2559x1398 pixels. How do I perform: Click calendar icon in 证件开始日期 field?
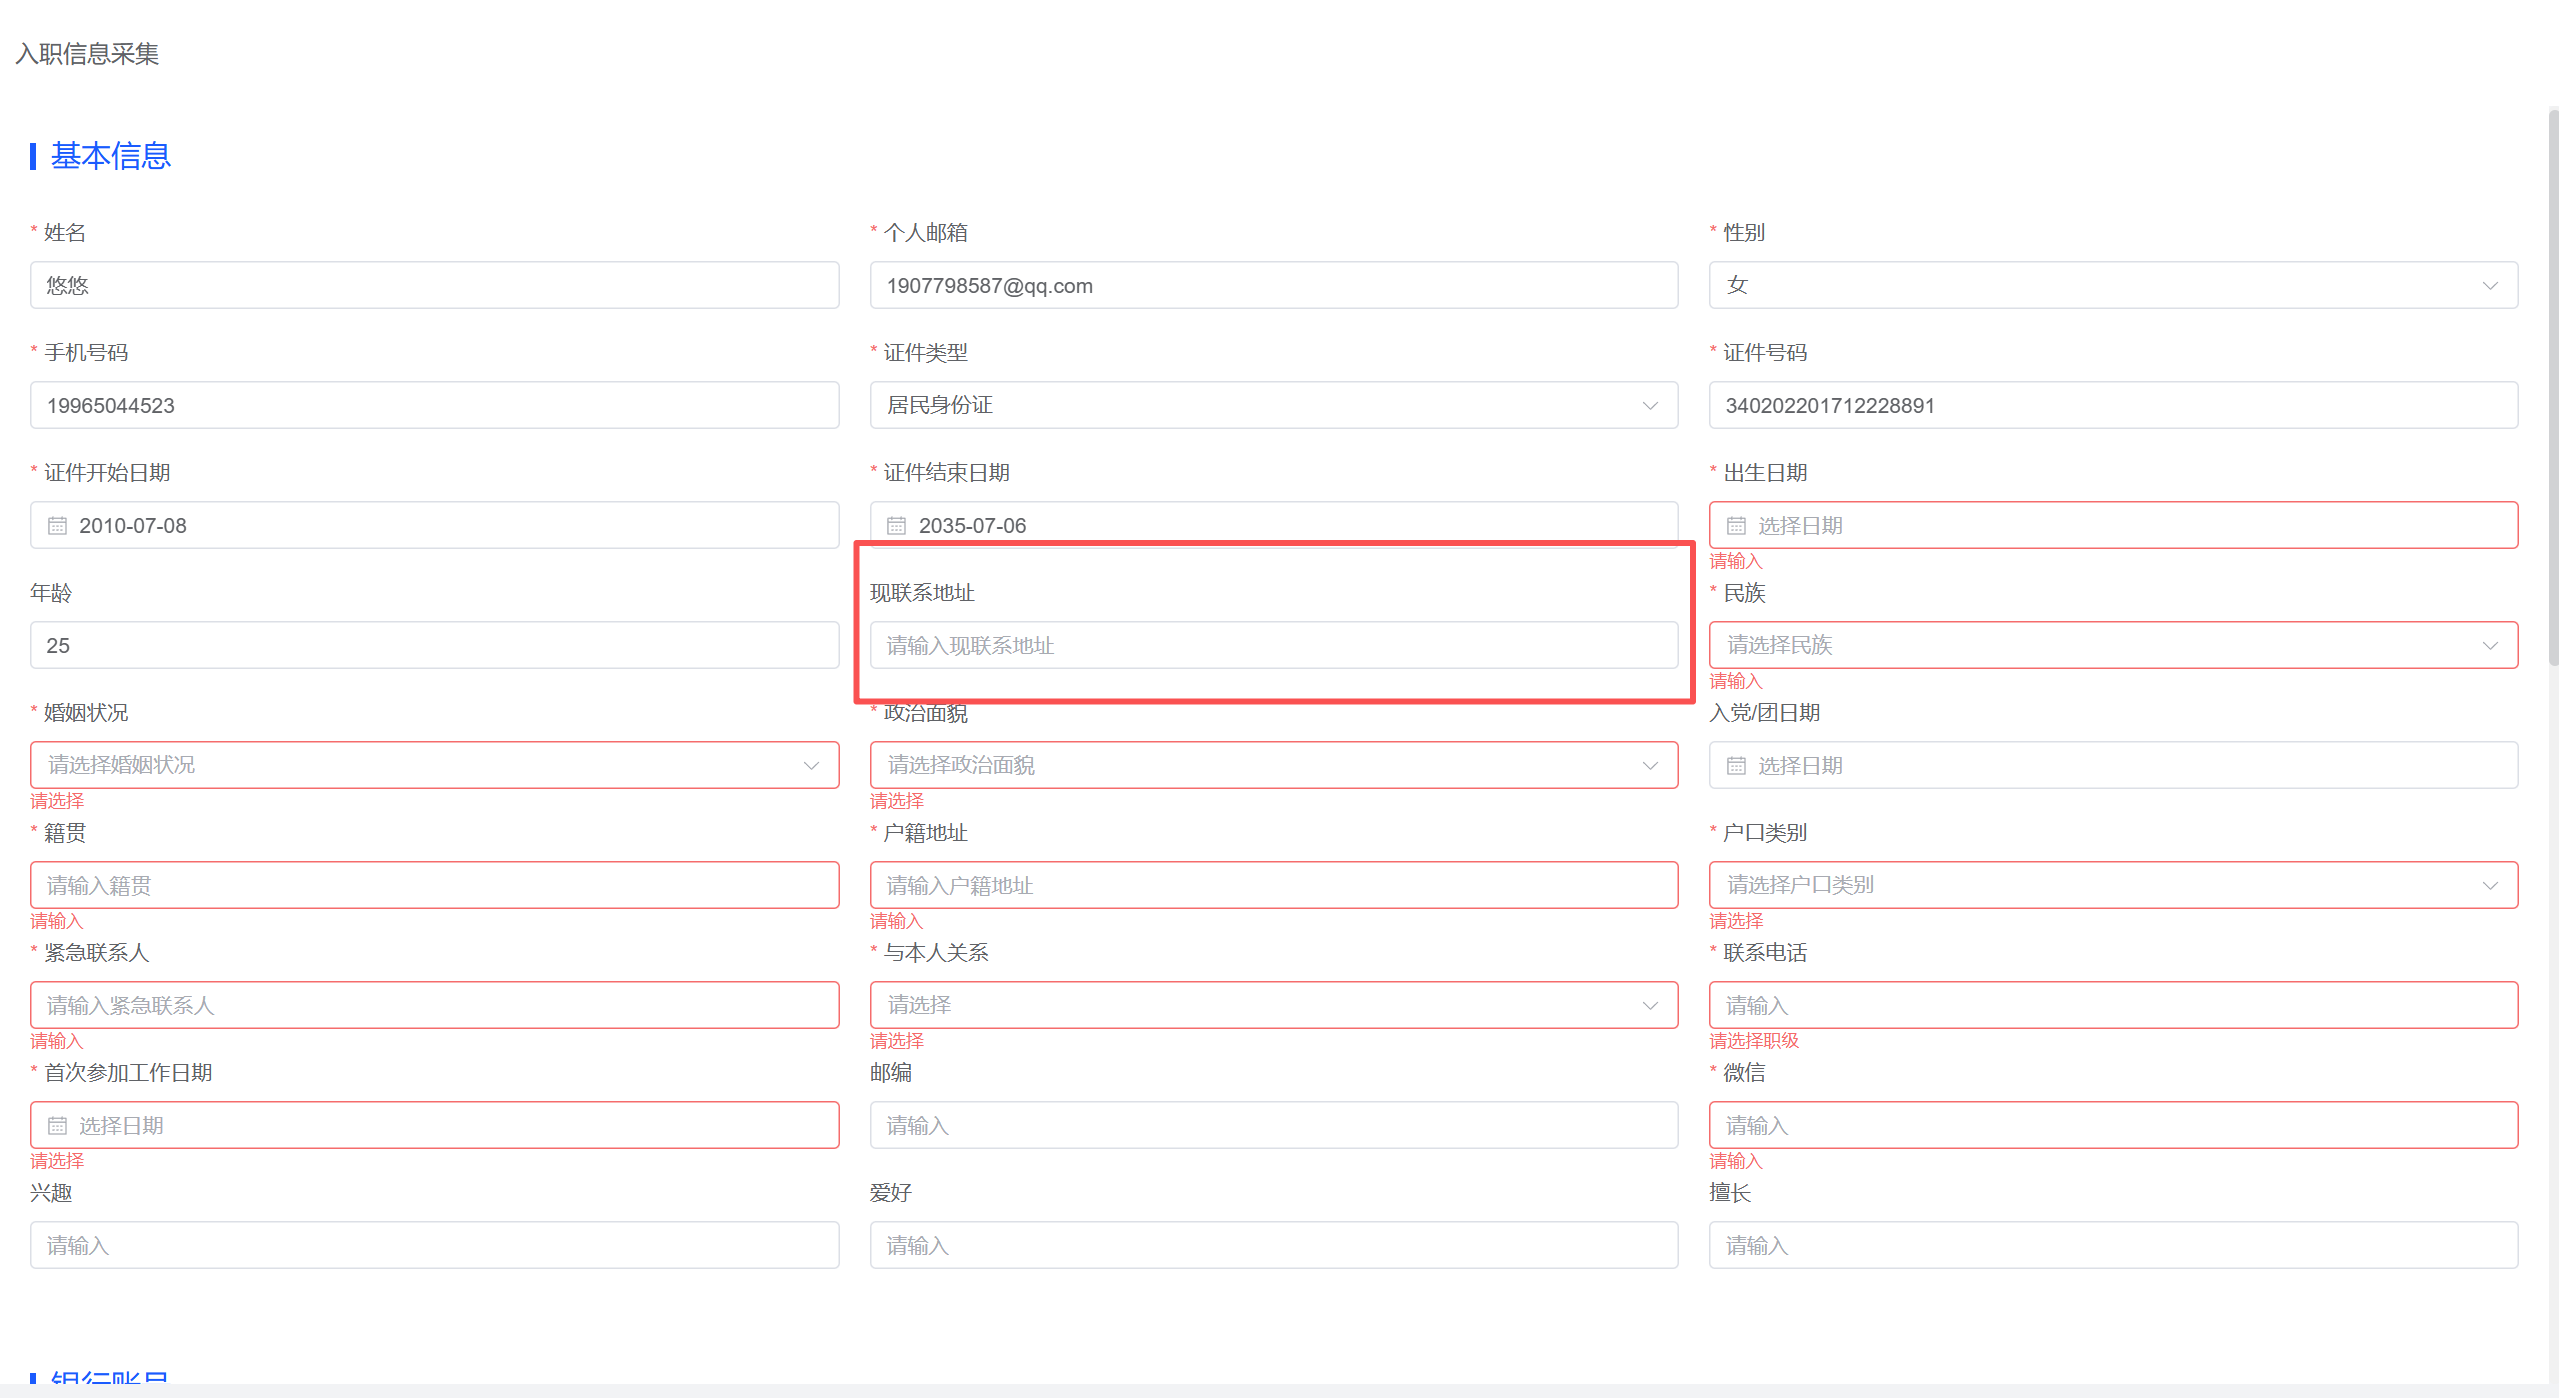coord(58,525)
